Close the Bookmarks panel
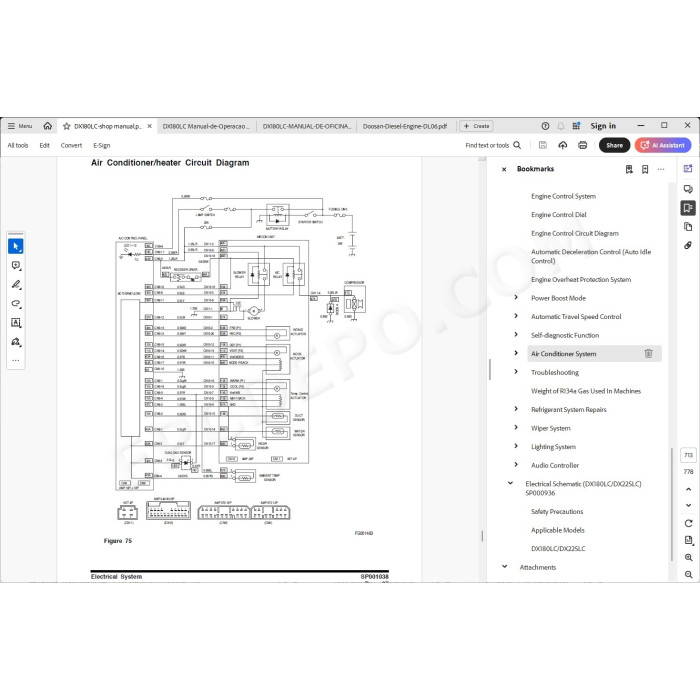Image resolution: width=700 pixels, height=700 pixels. 504,169
